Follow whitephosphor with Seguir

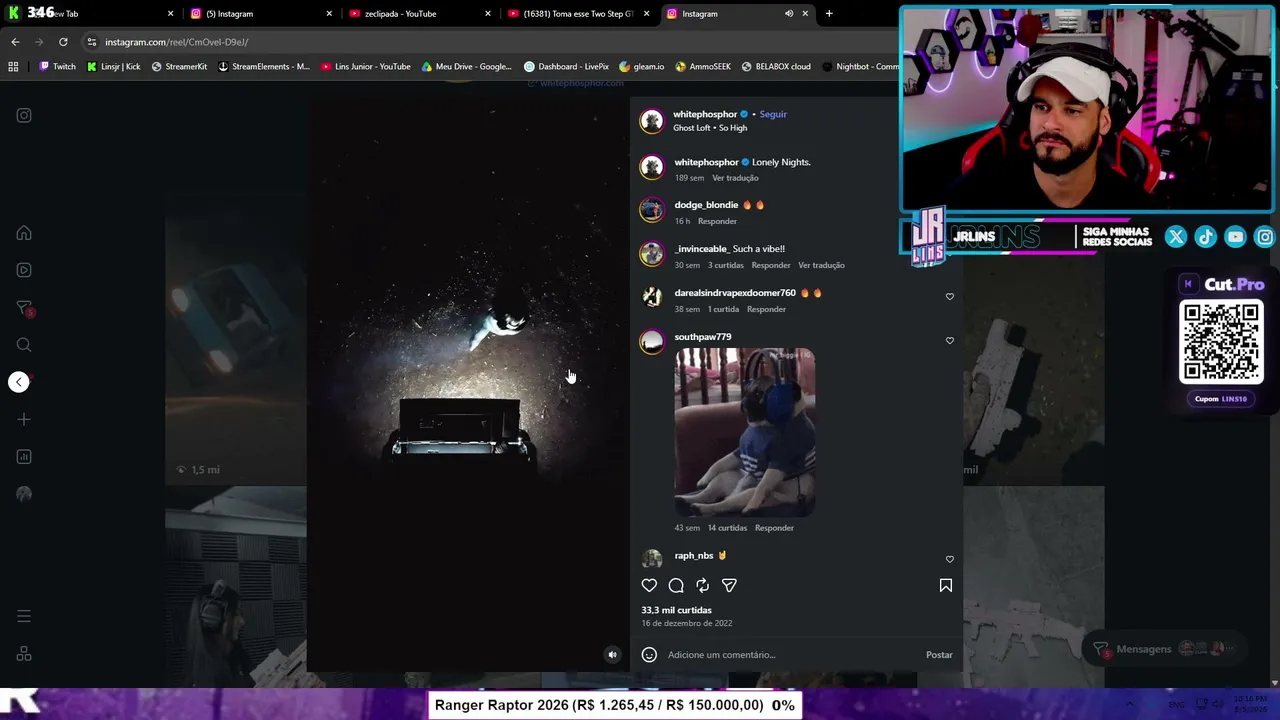[773, 114]
